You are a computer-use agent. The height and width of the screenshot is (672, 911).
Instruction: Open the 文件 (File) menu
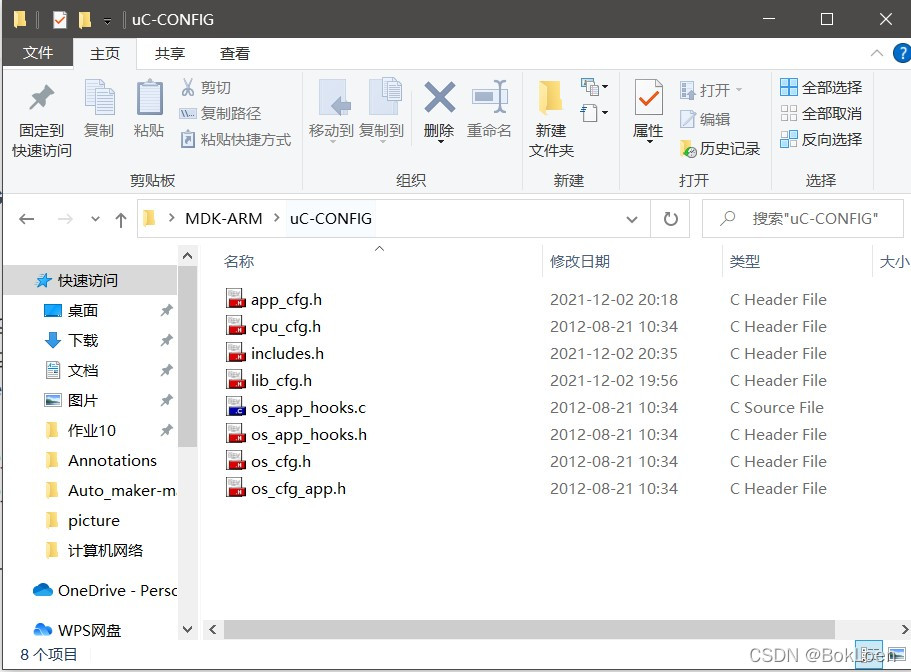37,53
